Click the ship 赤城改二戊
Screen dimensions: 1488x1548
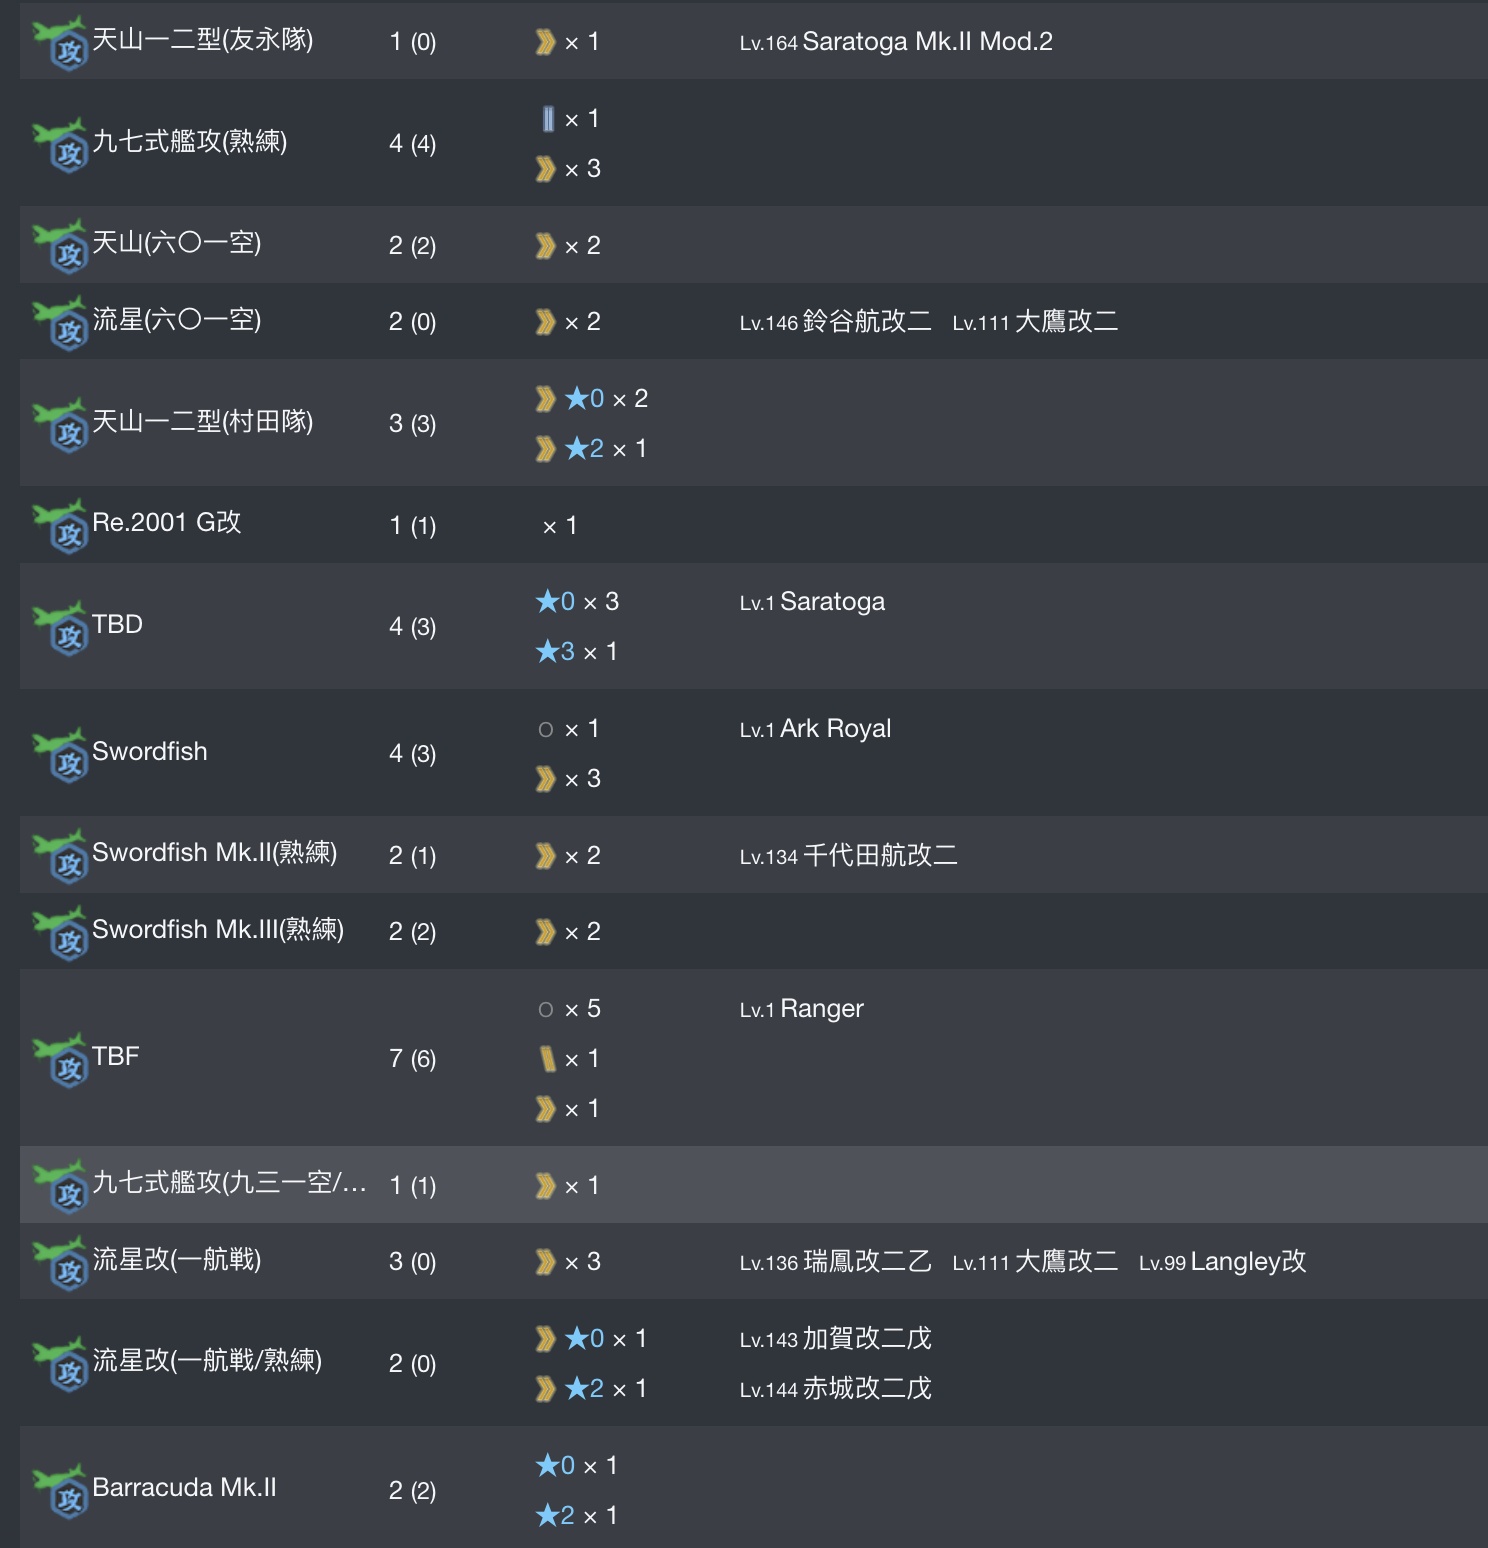click(835, 1389)
